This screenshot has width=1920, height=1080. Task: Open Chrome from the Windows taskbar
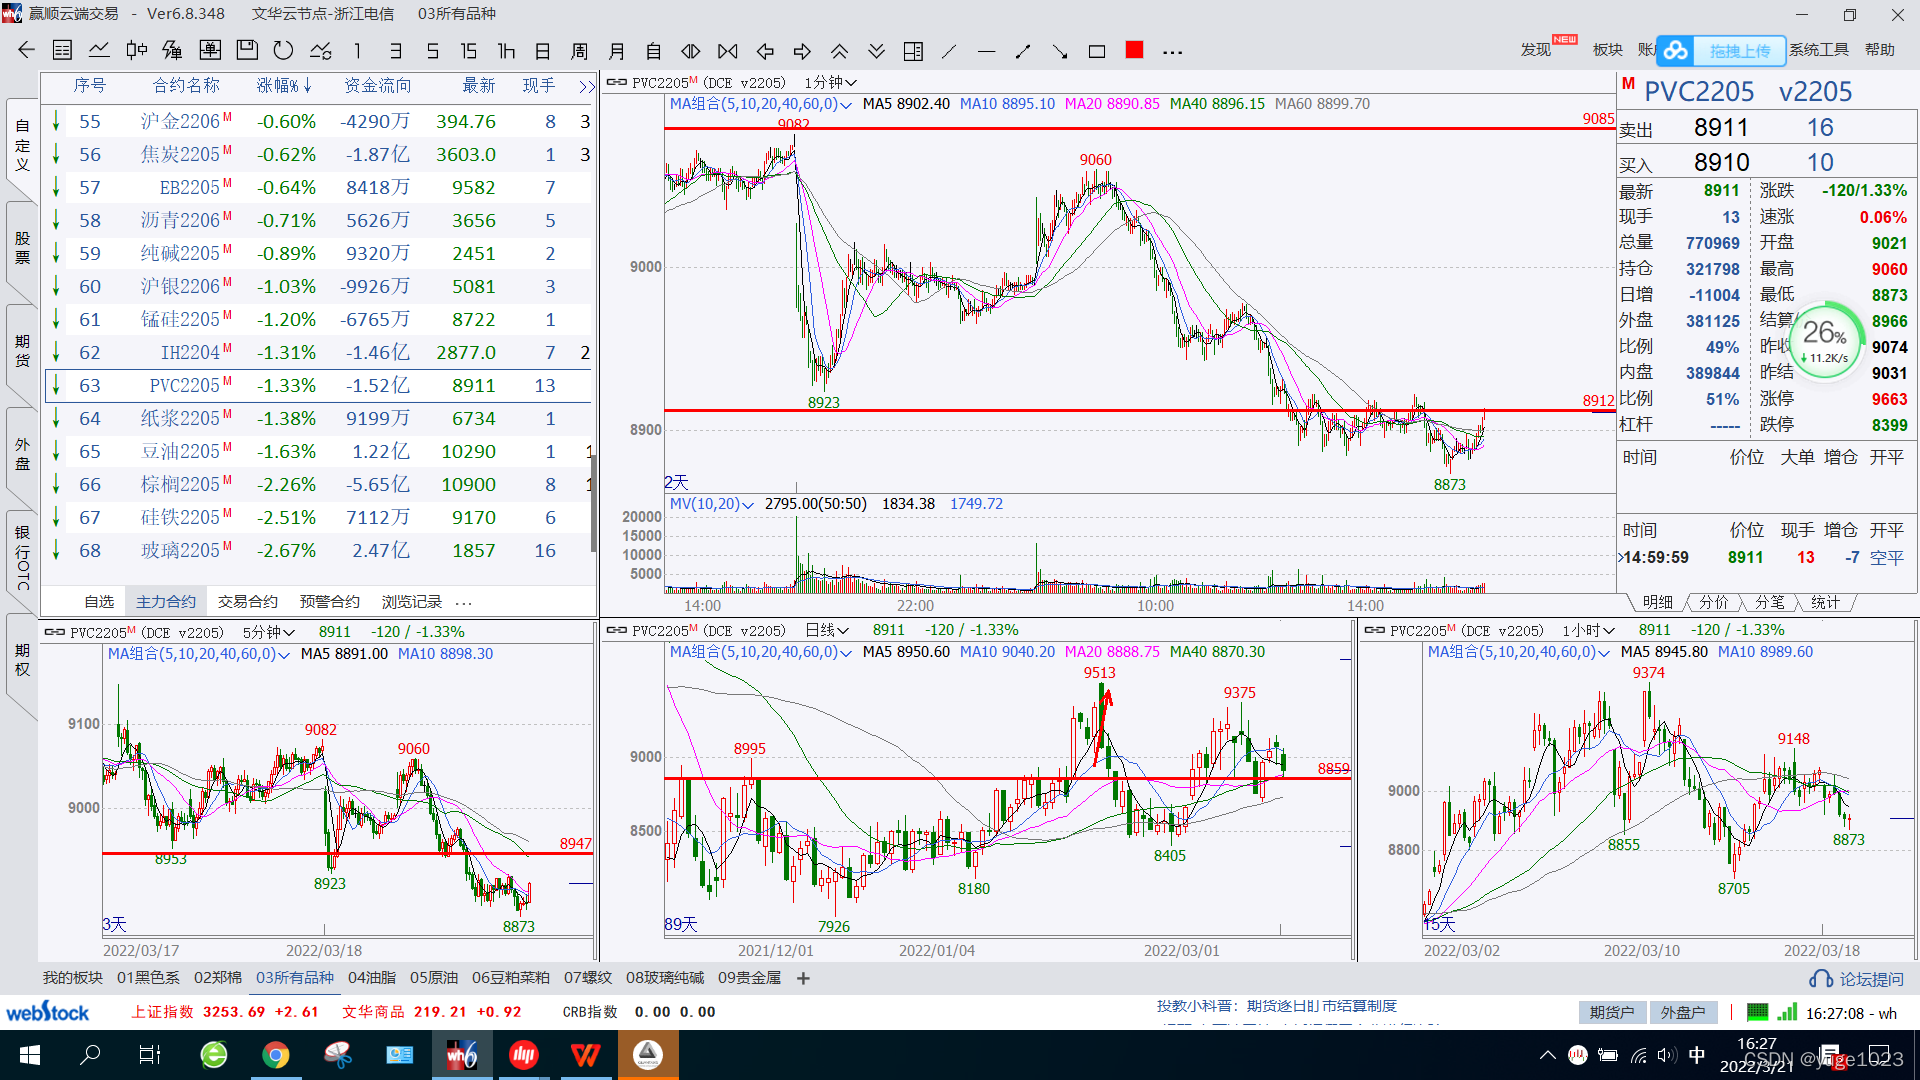[276, 1055]
